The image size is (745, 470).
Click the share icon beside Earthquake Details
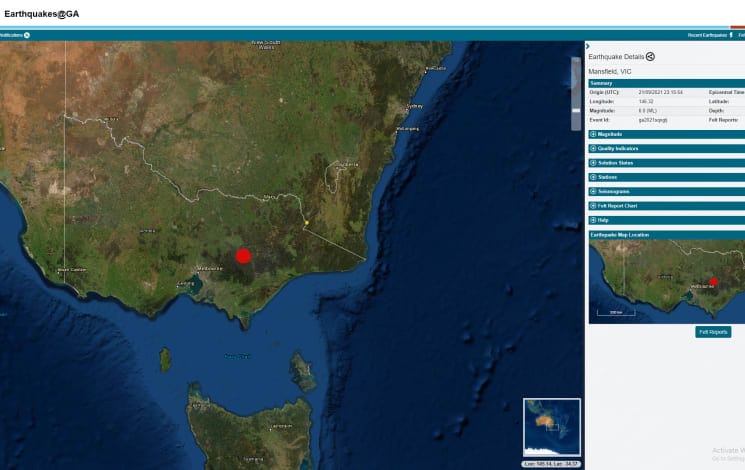tap(650, 57)
